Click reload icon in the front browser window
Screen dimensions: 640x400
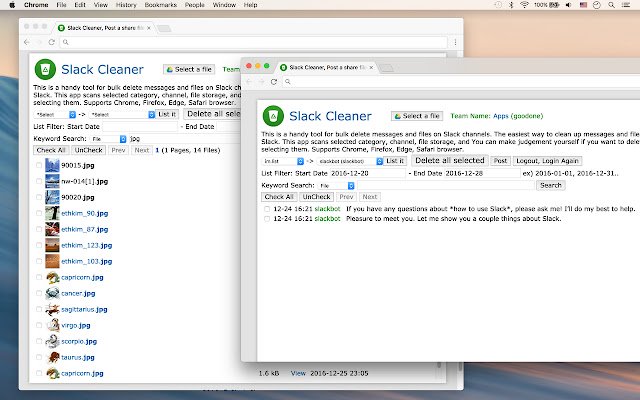click(x=274, y=82)
